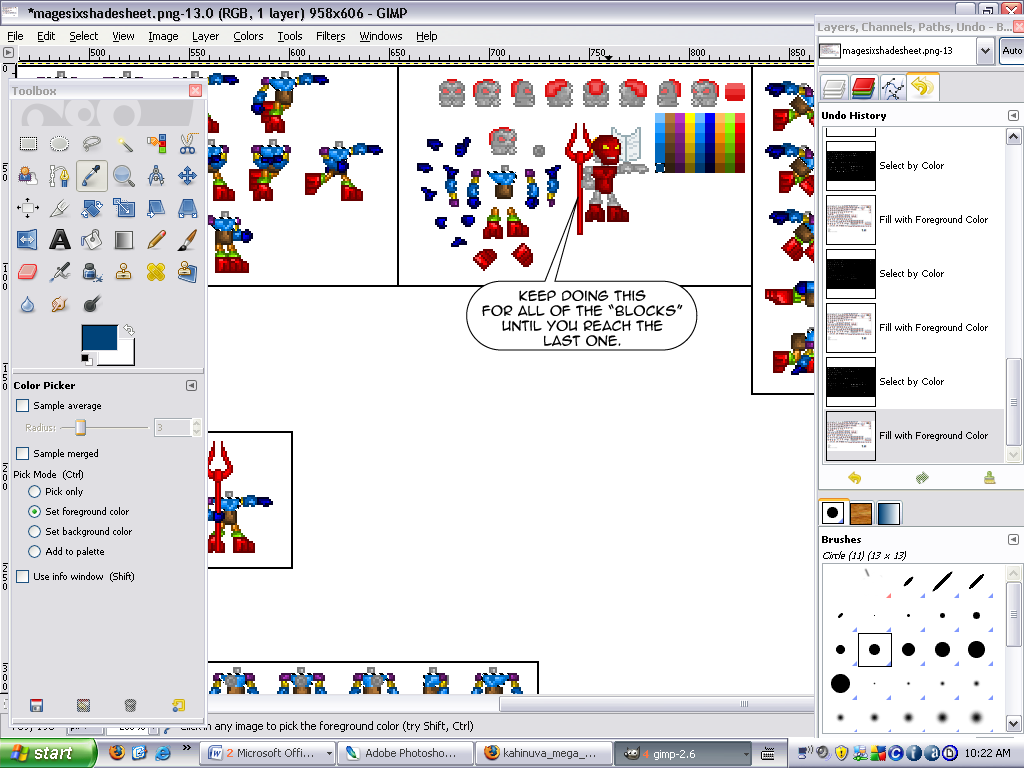This screenshot has width=1024, height=768.
Task: Select the Crop tool
Action: (x=59, y=208)
